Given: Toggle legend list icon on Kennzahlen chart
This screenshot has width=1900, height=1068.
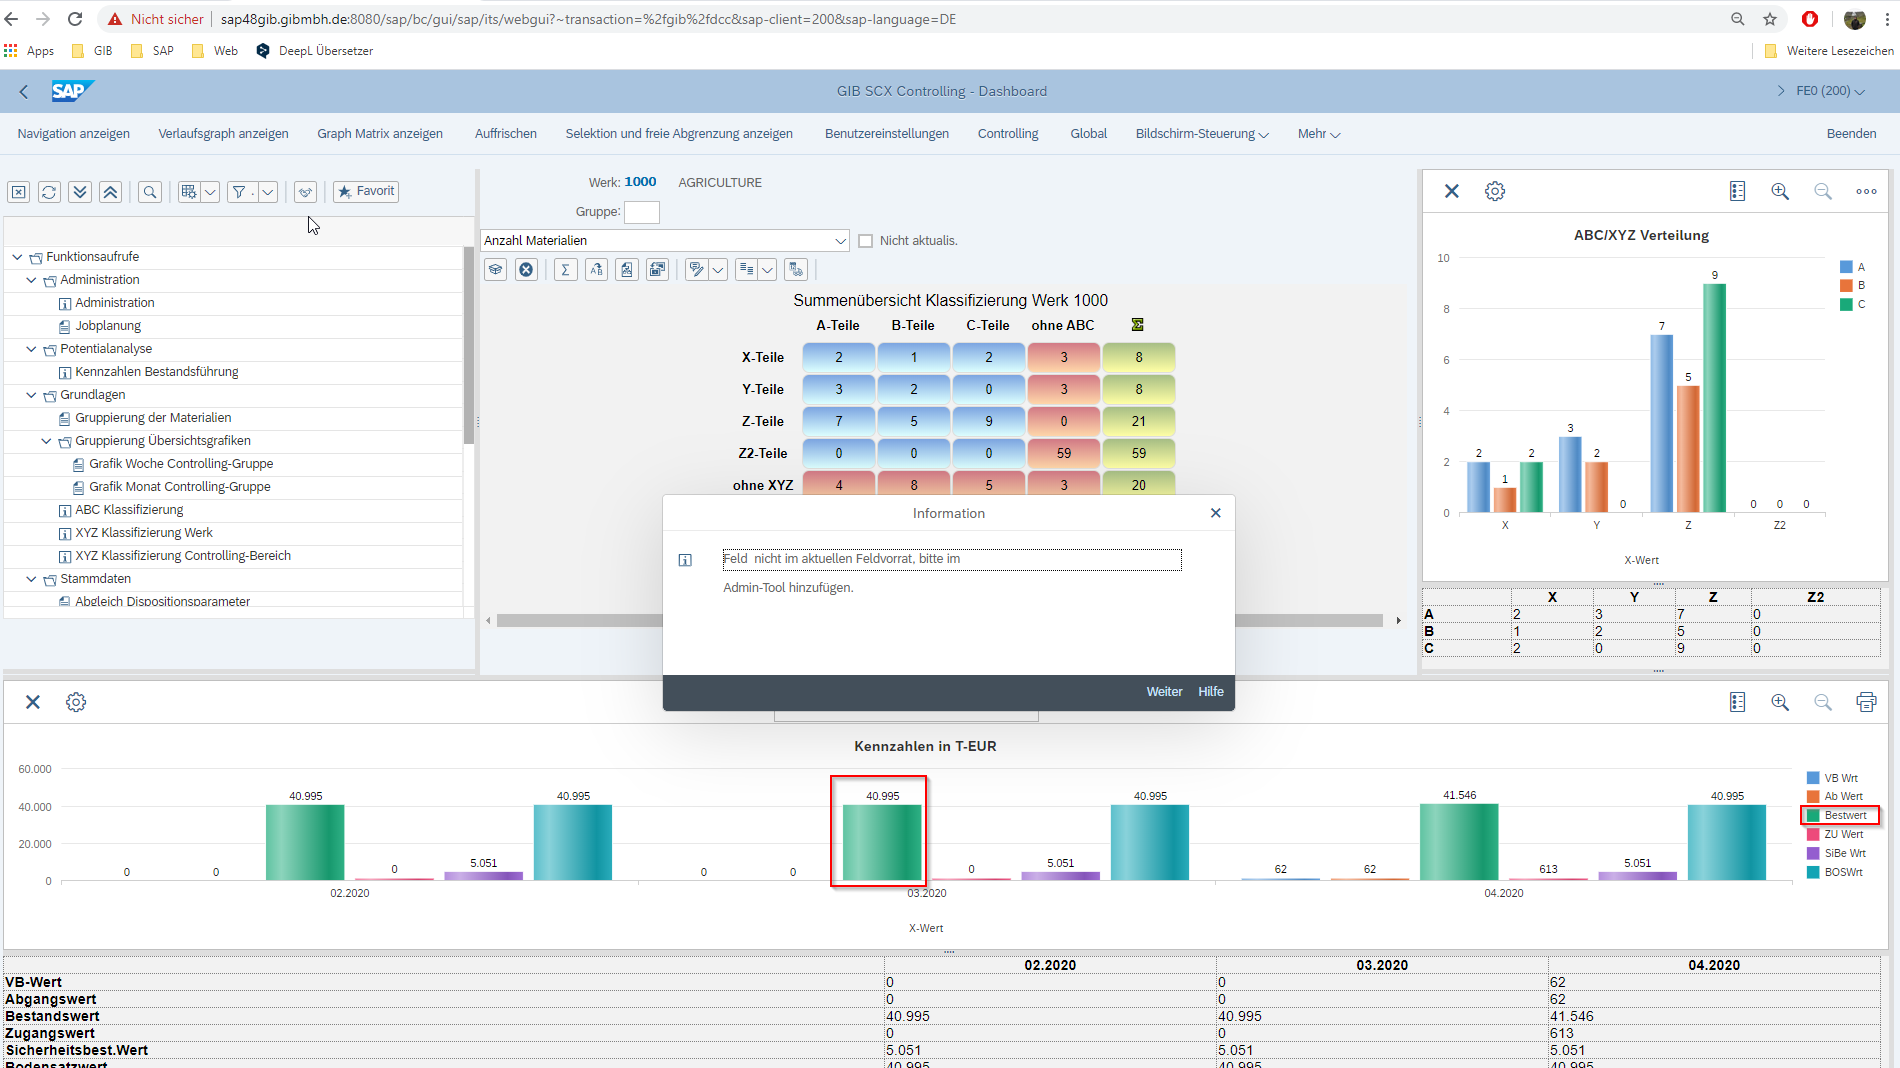Looking at the screenshot, I should coord(1737,702).
